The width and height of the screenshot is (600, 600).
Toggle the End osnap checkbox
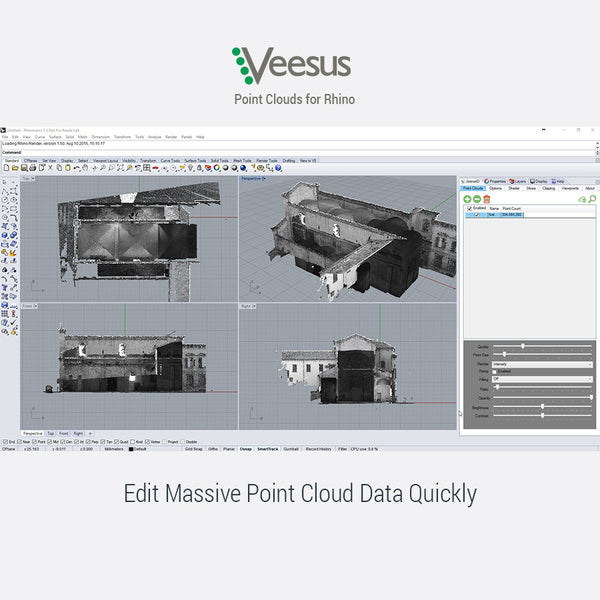(4, 441)
